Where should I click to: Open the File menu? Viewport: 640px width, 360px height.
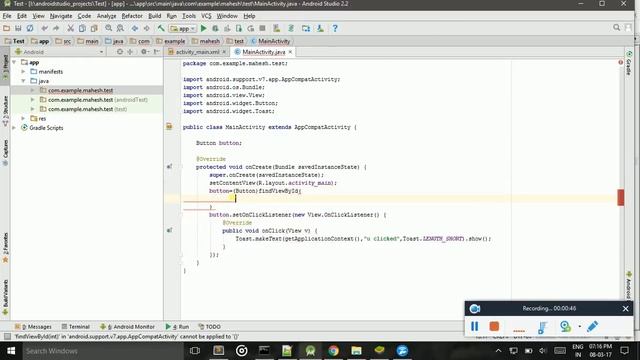point(7,16)
